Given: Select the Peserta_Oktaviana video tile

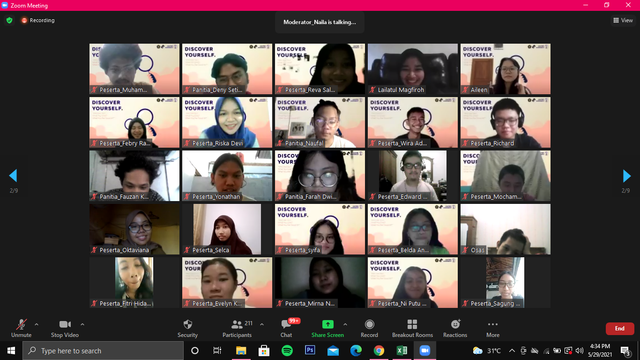Looking at the screenshot, I should click(x=134, y=229).
